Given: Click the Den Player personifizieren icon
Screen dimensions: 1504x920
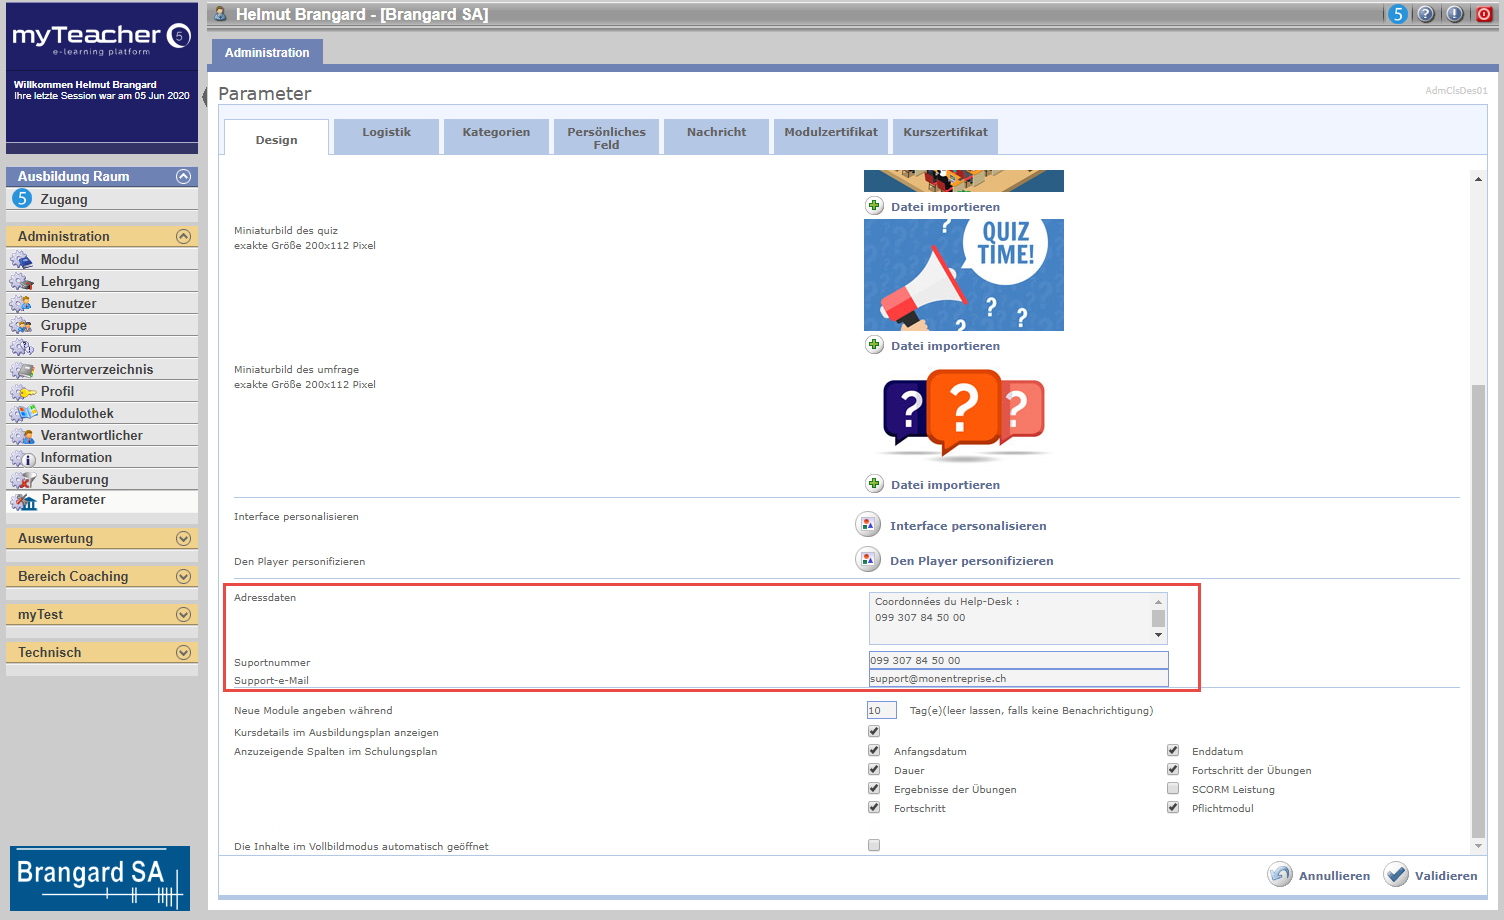Looking at the screenshot, I should pos(868,560).
